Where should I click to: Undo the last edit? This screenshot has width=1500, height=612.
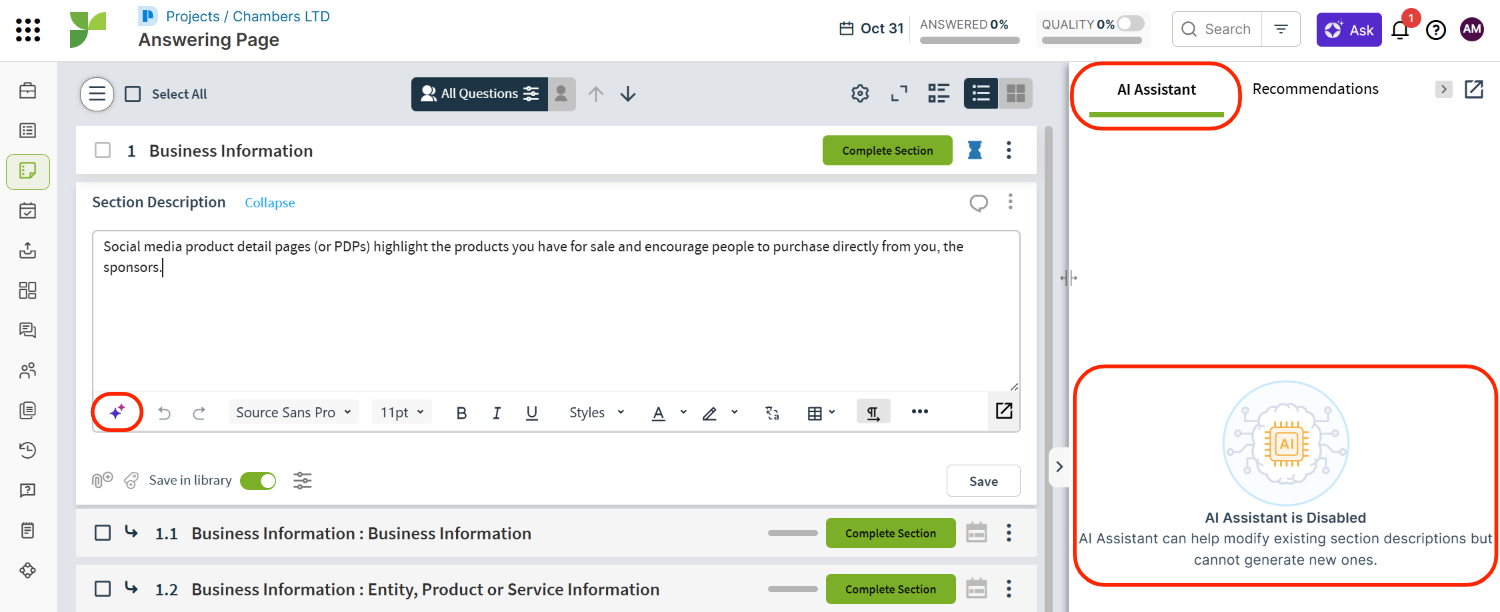165,413
